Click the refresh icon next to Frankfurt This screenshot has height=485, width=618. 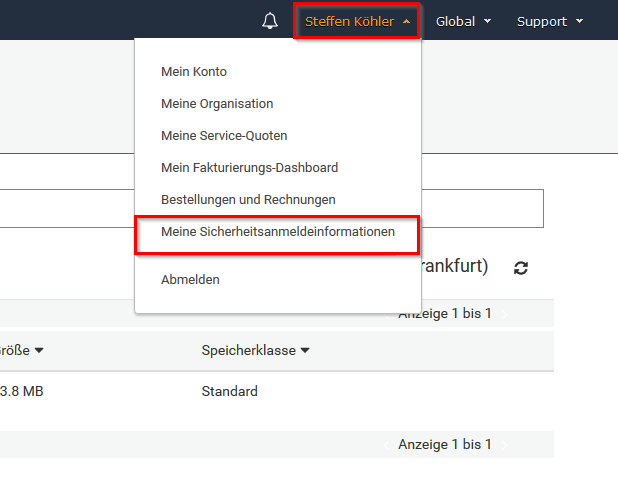521,268
